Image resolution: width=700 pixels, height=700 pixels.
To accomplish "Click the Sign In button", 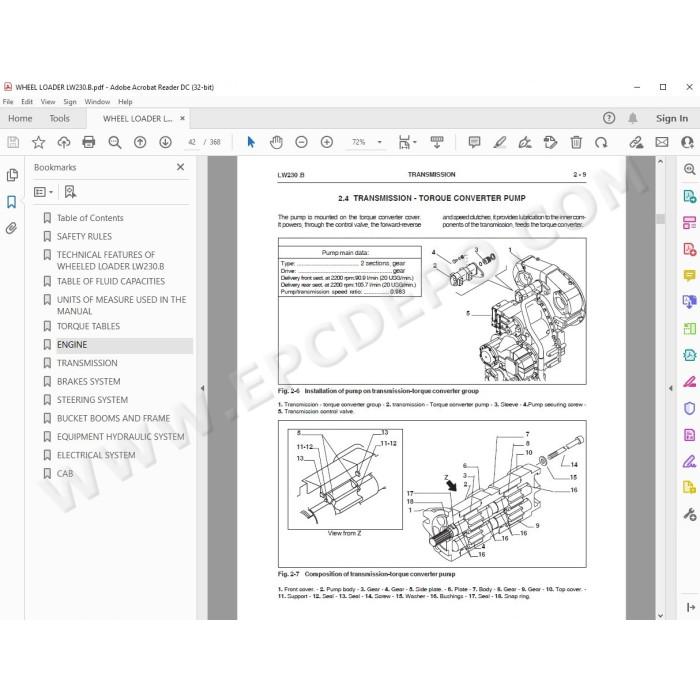I will 671,118.
